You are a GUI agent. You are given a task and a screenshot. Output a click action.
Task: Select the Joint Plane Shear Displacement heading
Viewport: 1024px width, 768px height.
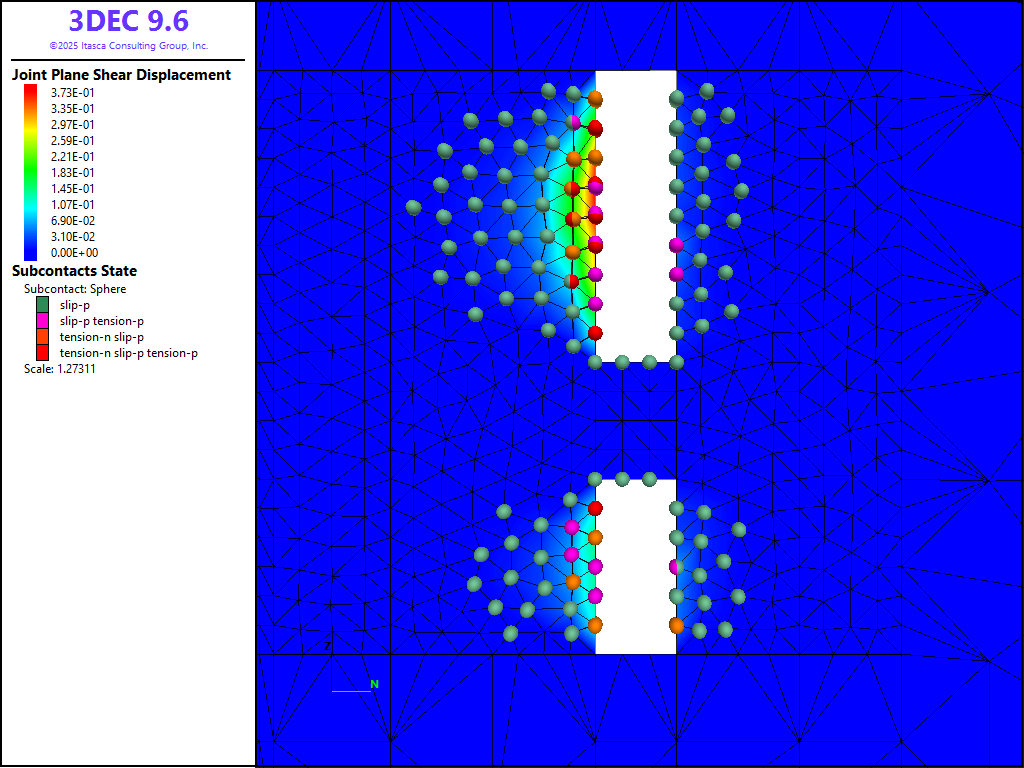[121, 75]
